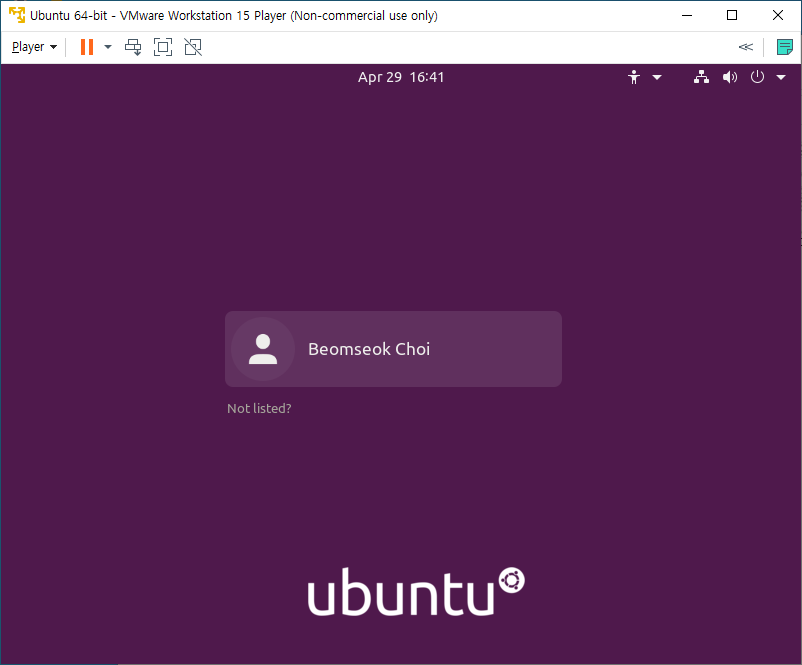Click the volume speaker icon
This screenshot has height=665, width=802.
point(730,77)
